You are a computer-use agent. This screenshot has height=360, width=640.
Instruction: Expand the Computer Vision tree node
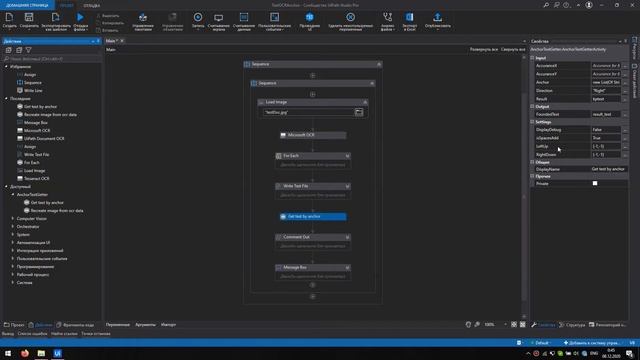[x=13, y=218]
